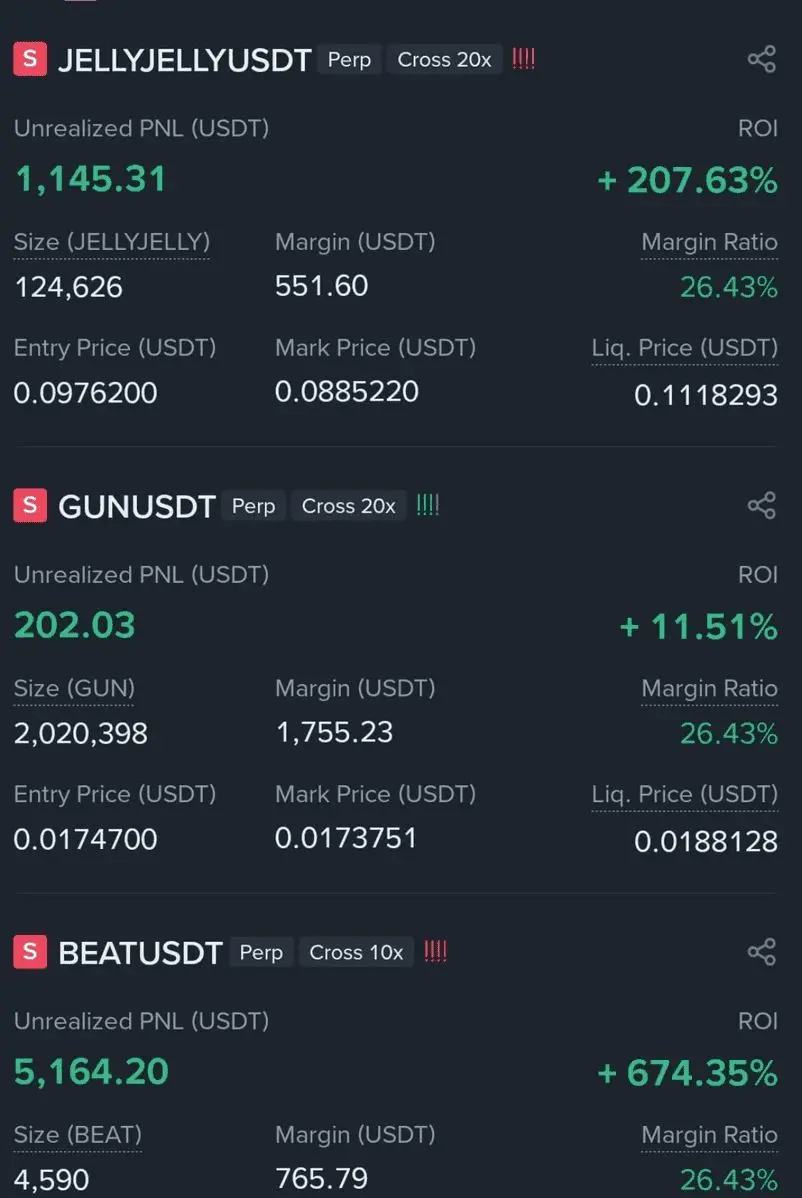Tap Margin Ratio label in JELLYJELLYUSDT card
The height and width of the screenshot is (1198, 802).
click(709, 242)
